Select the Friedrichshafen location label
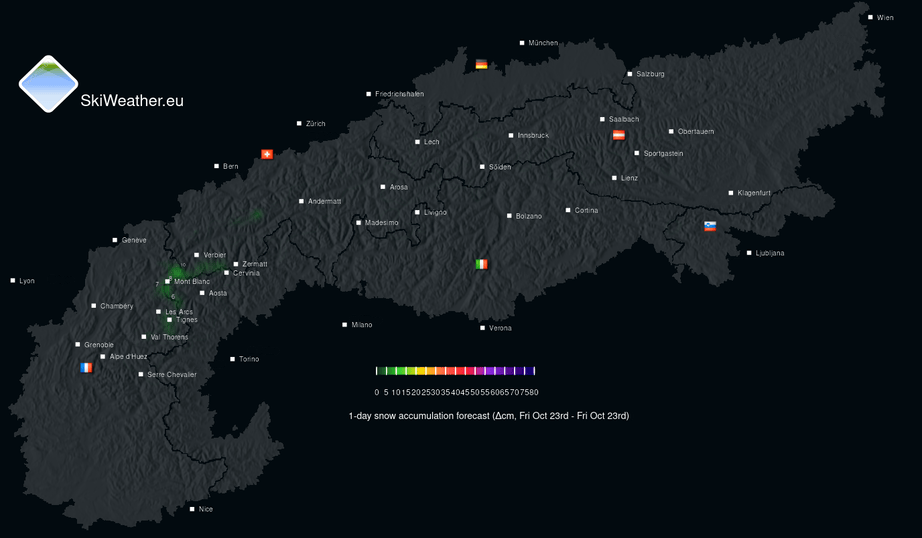 (x=399, y=94)
